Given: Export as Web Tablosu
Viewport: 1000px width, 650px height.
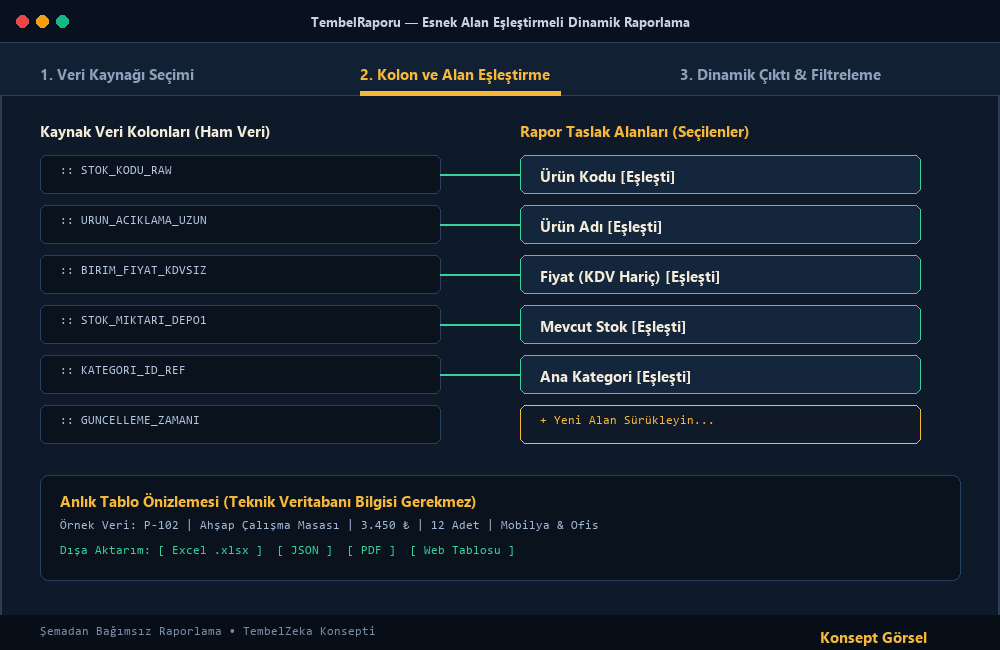Looking at the screenshot, I should pos(462,550).
